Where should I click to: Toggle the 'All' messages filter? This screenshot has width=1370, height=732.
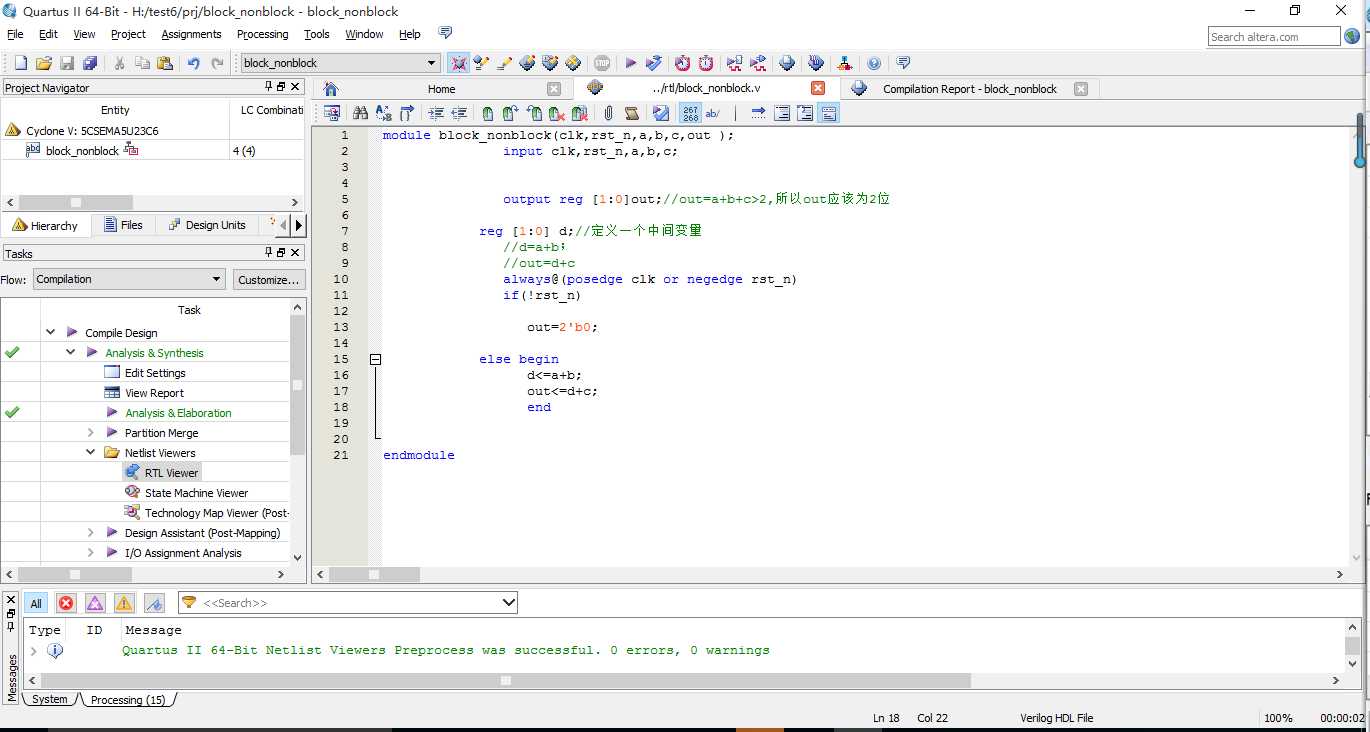tap(36, 603)
